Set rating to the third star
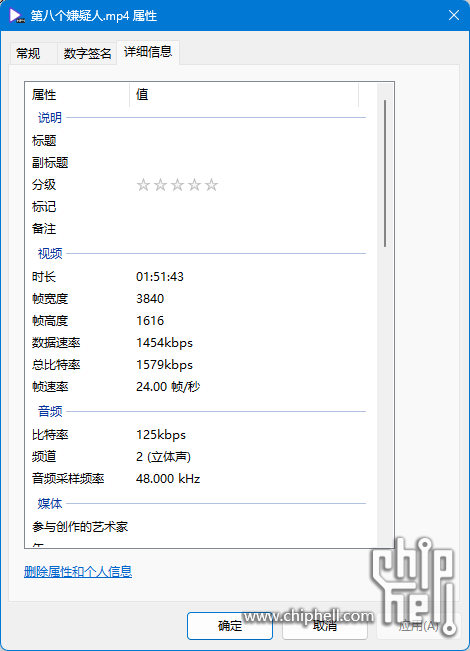The width and height of the screenshot is (470, 651). [x=177, y=185]
